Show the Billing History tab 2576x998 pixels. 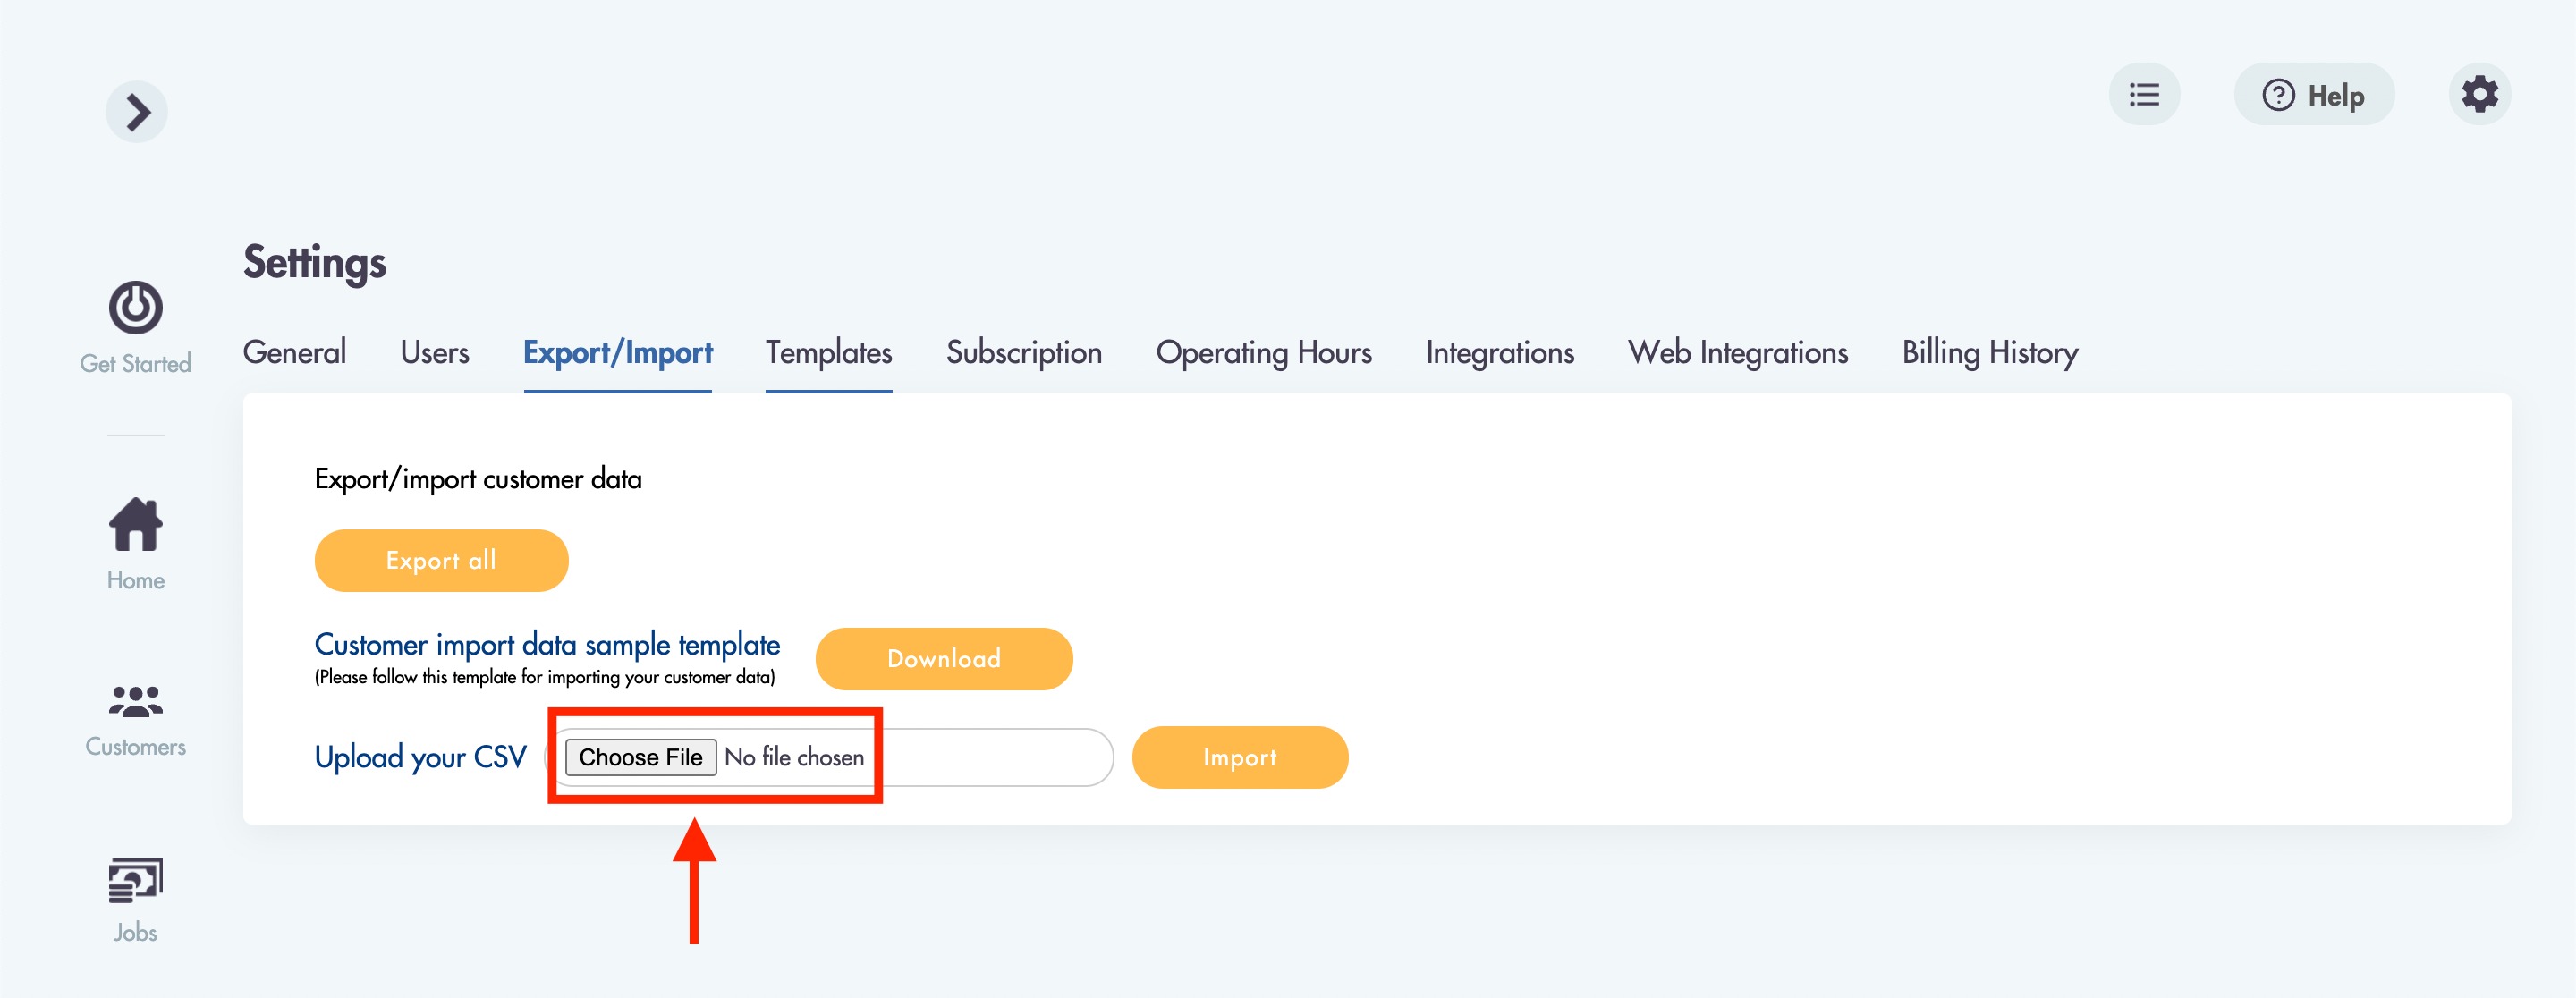[1990, 353]
